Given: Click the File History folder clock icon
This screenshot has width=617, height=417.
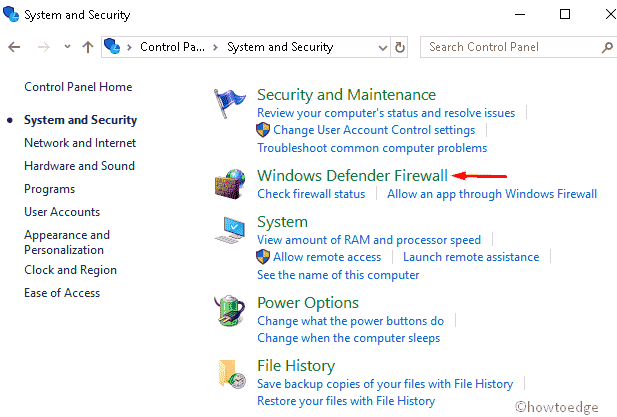Looking at the screenshot, I should point(232,375).
